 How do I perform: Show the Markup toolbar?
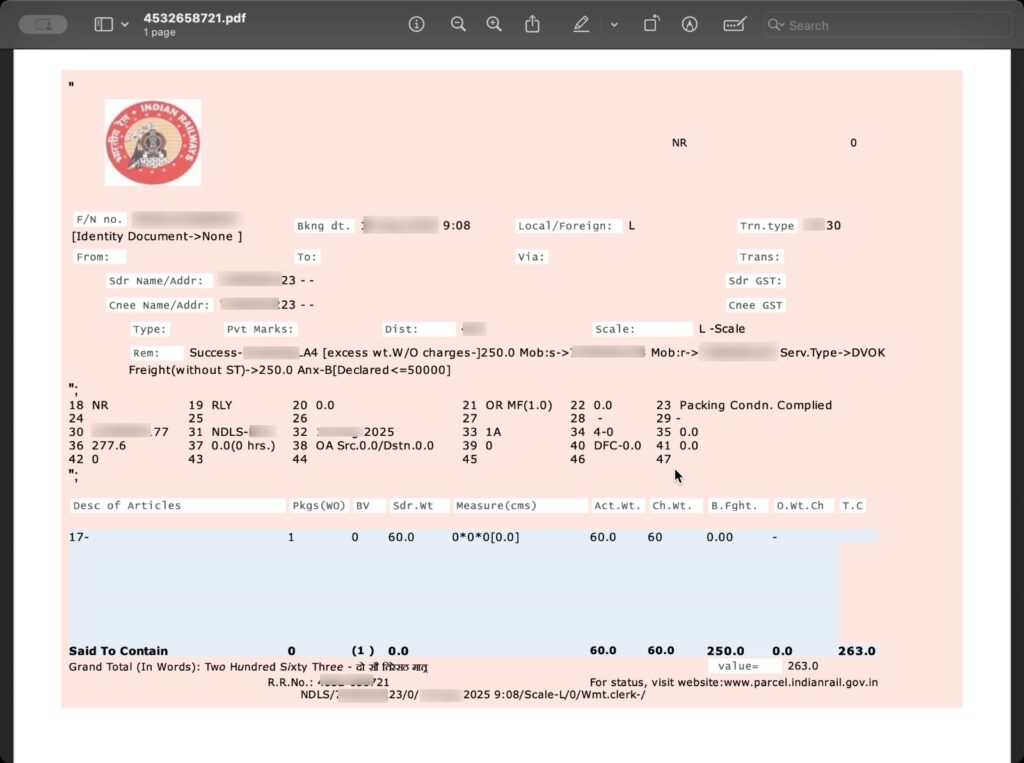689,24
